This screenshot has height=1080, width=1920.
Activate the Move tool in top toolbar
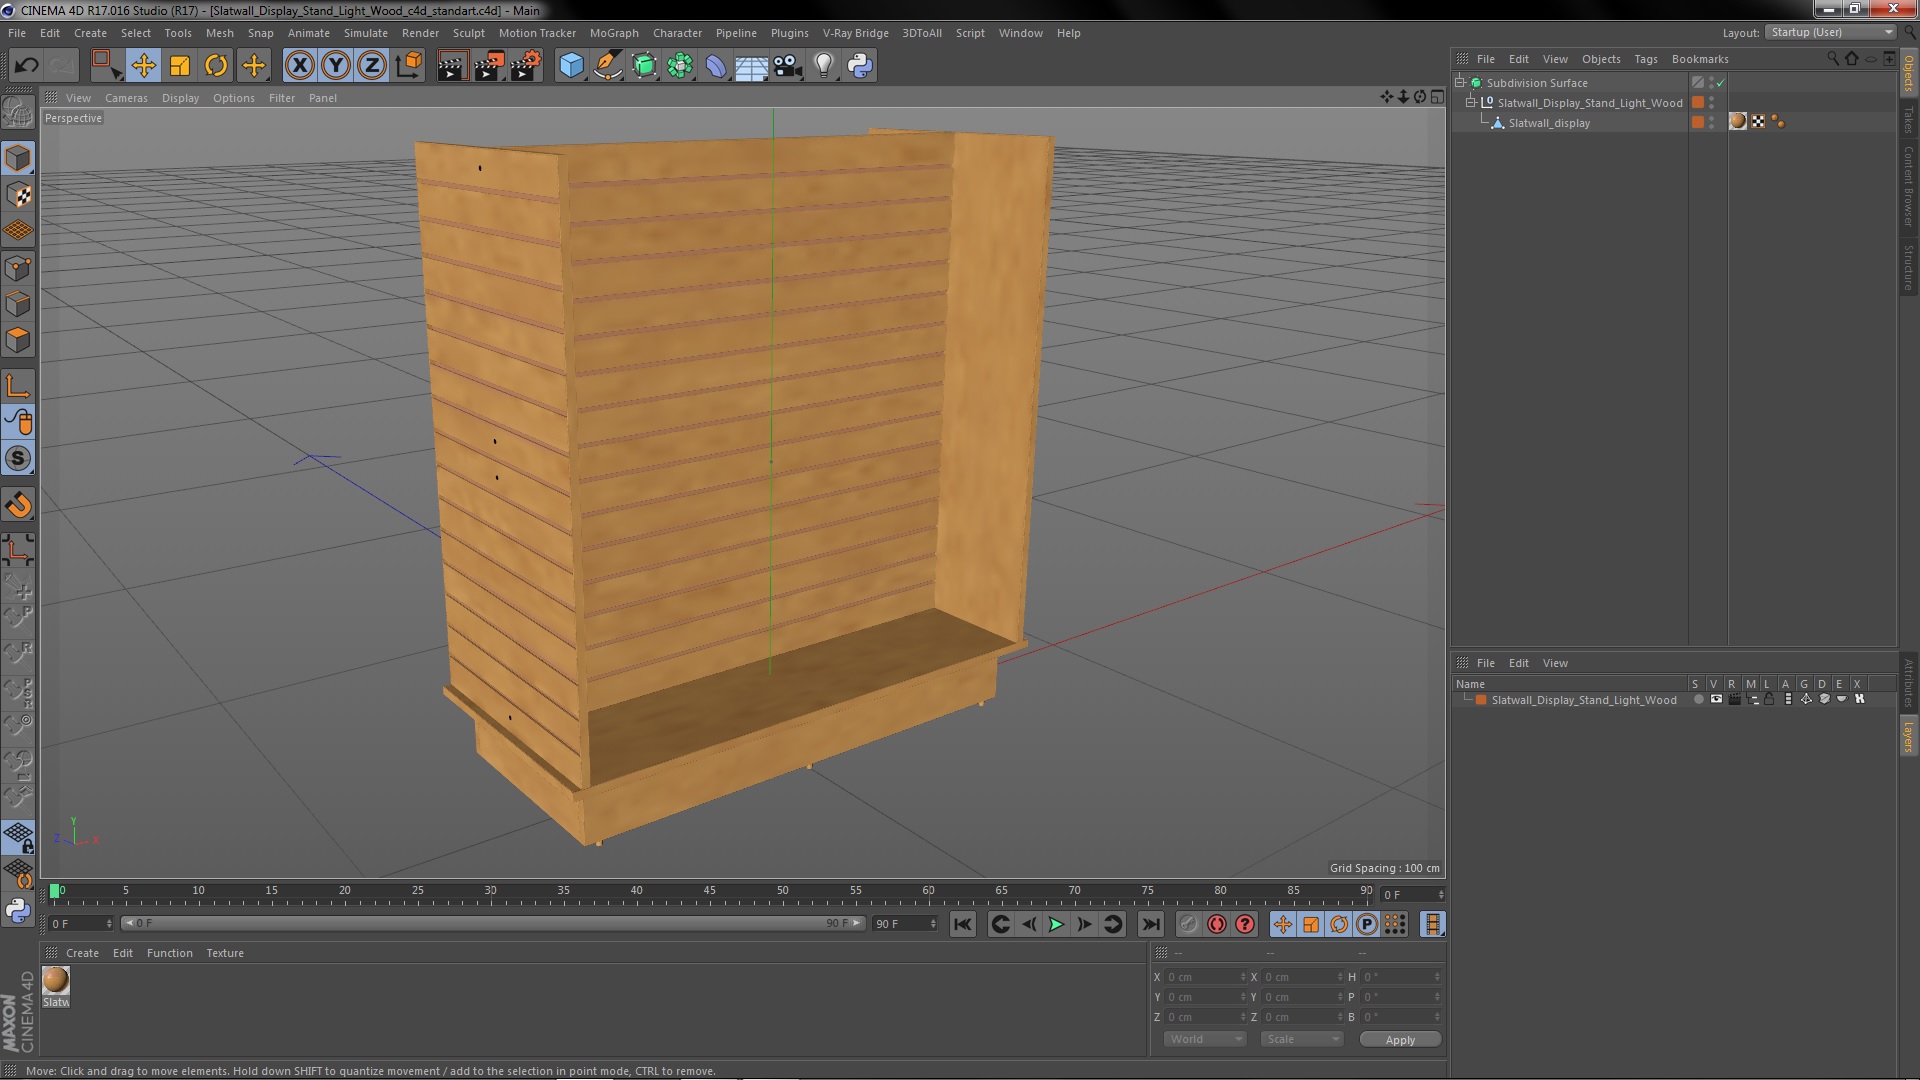(x=143, y=66)
